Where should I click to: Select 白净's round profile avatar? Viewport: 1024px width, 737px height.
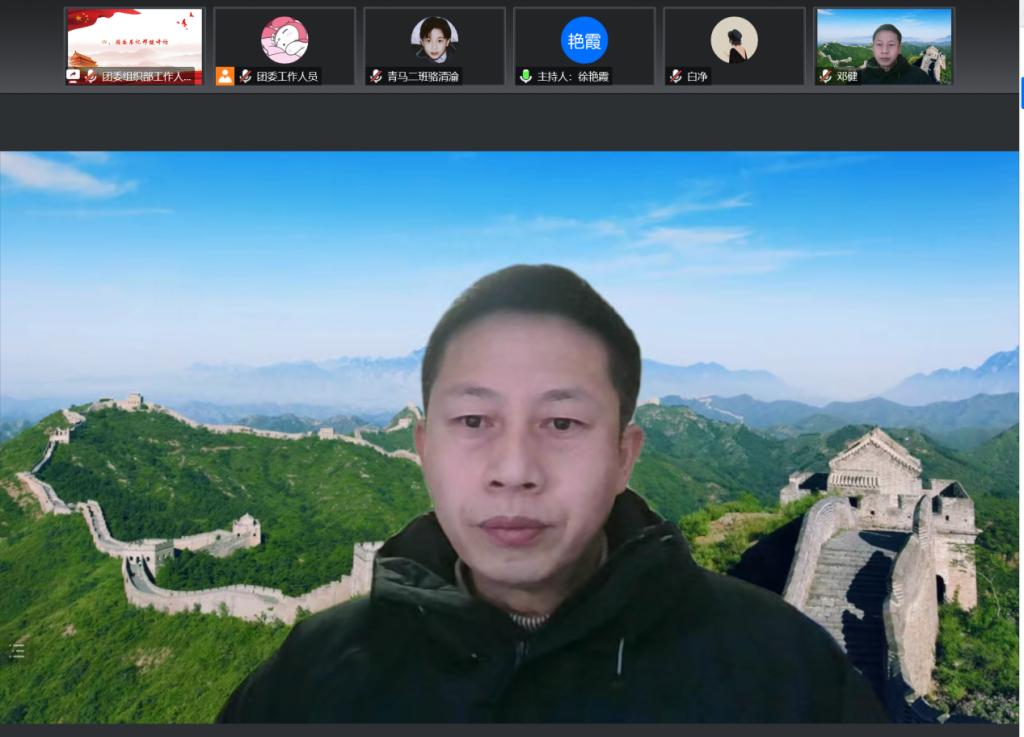pyautogui.click(x=734, y=40)
